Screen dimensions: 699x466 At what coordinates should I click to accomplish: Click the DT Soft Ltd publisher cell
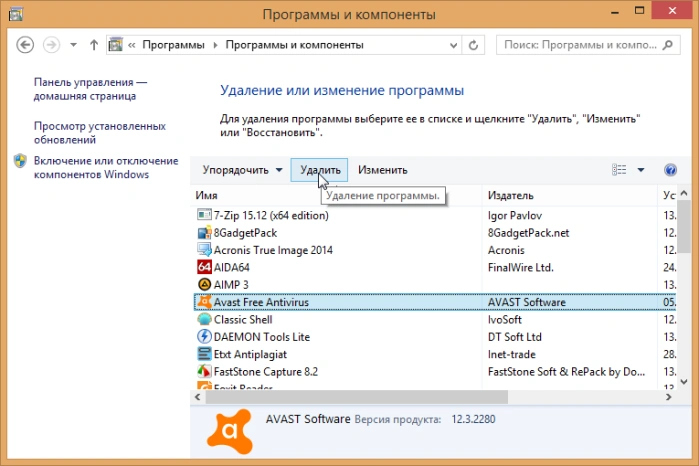(x=514, y=337)
